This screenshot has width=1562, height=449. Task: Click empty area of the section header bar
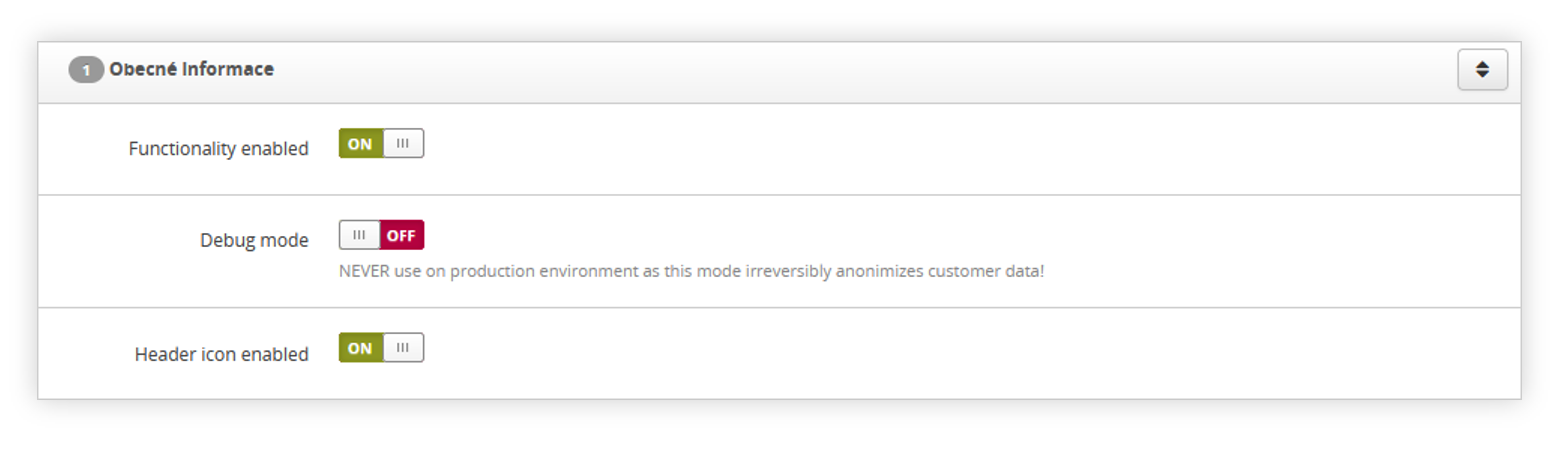click(x=860, y=72)
